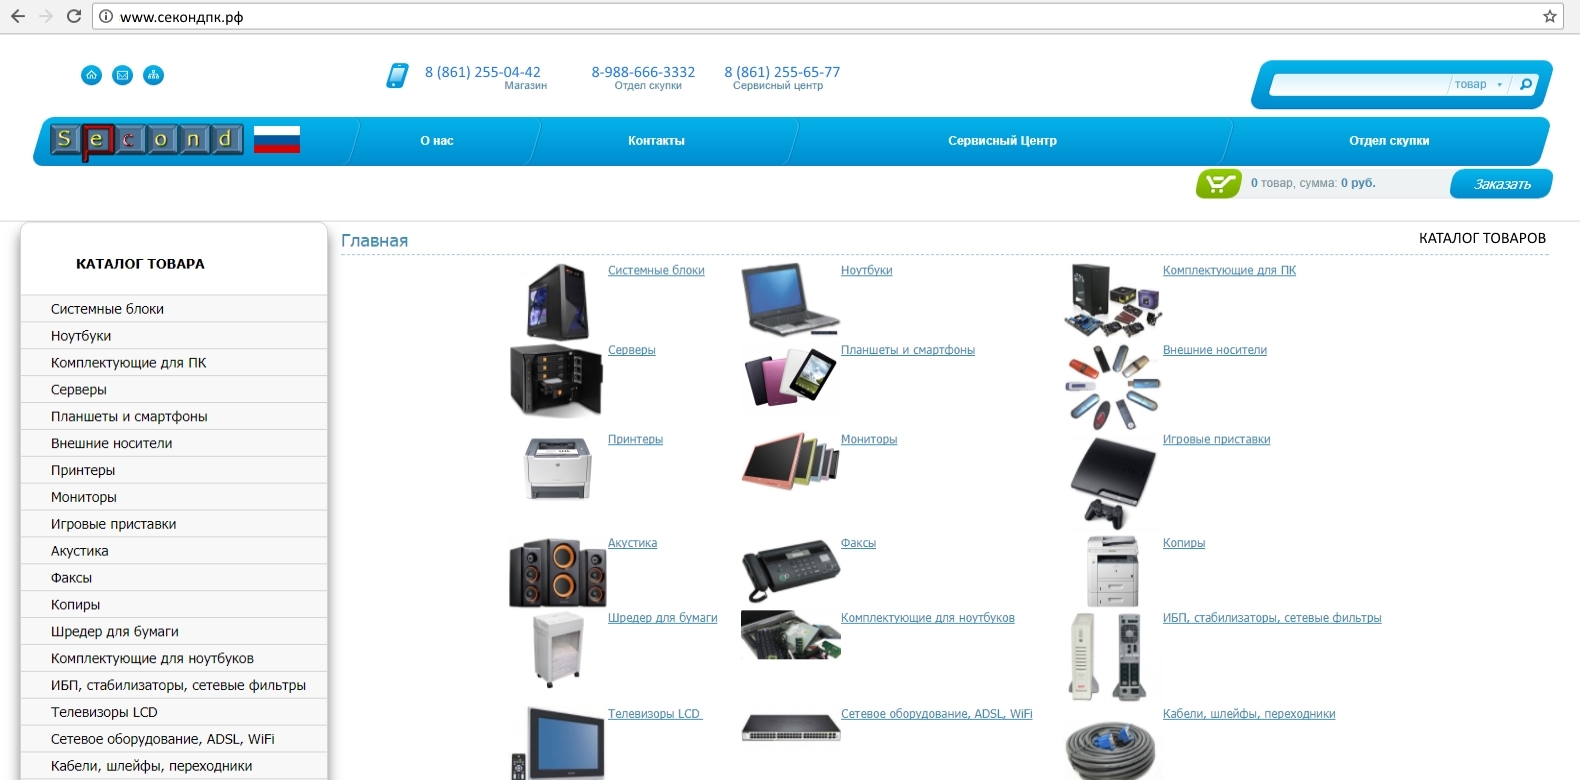The width and height of the screenshot is (1580, 780).
Task: Click the 'Главная' breadcrumb heading
Action: (x=374, y=241)
